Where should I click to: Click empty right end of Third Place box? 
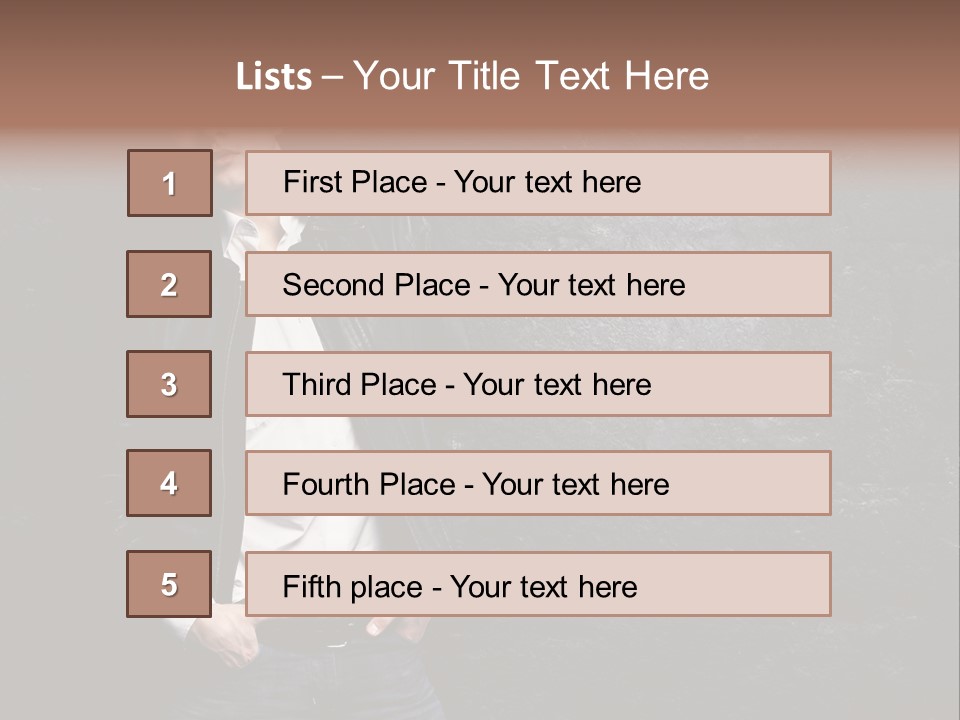[x=760, y=384]
